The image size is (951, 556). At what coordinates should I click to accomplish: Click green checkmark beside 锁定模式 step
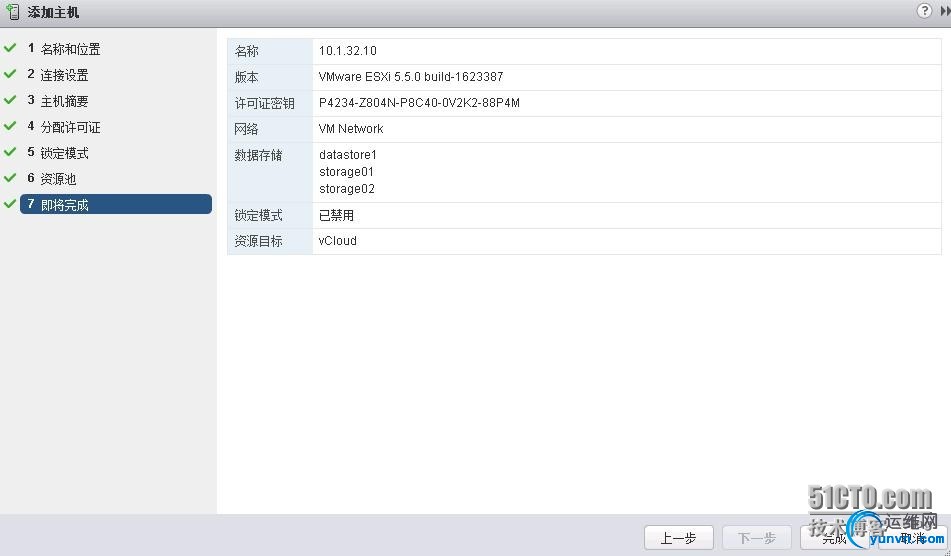10,152
